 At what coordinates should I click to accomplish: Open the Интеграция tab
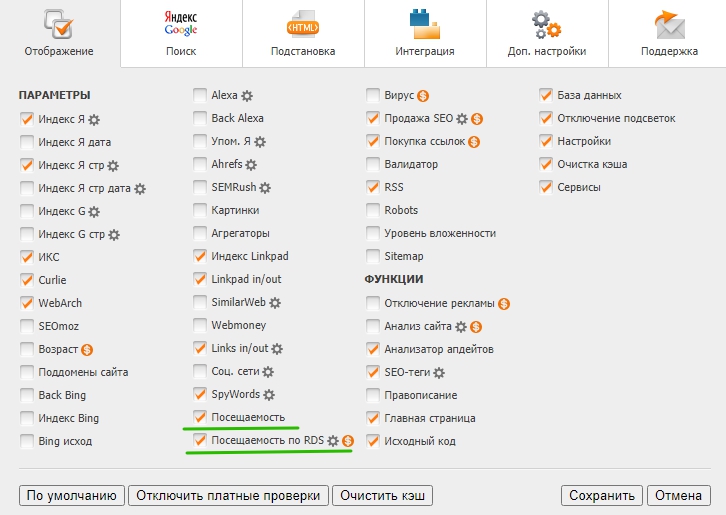(425, 33)
